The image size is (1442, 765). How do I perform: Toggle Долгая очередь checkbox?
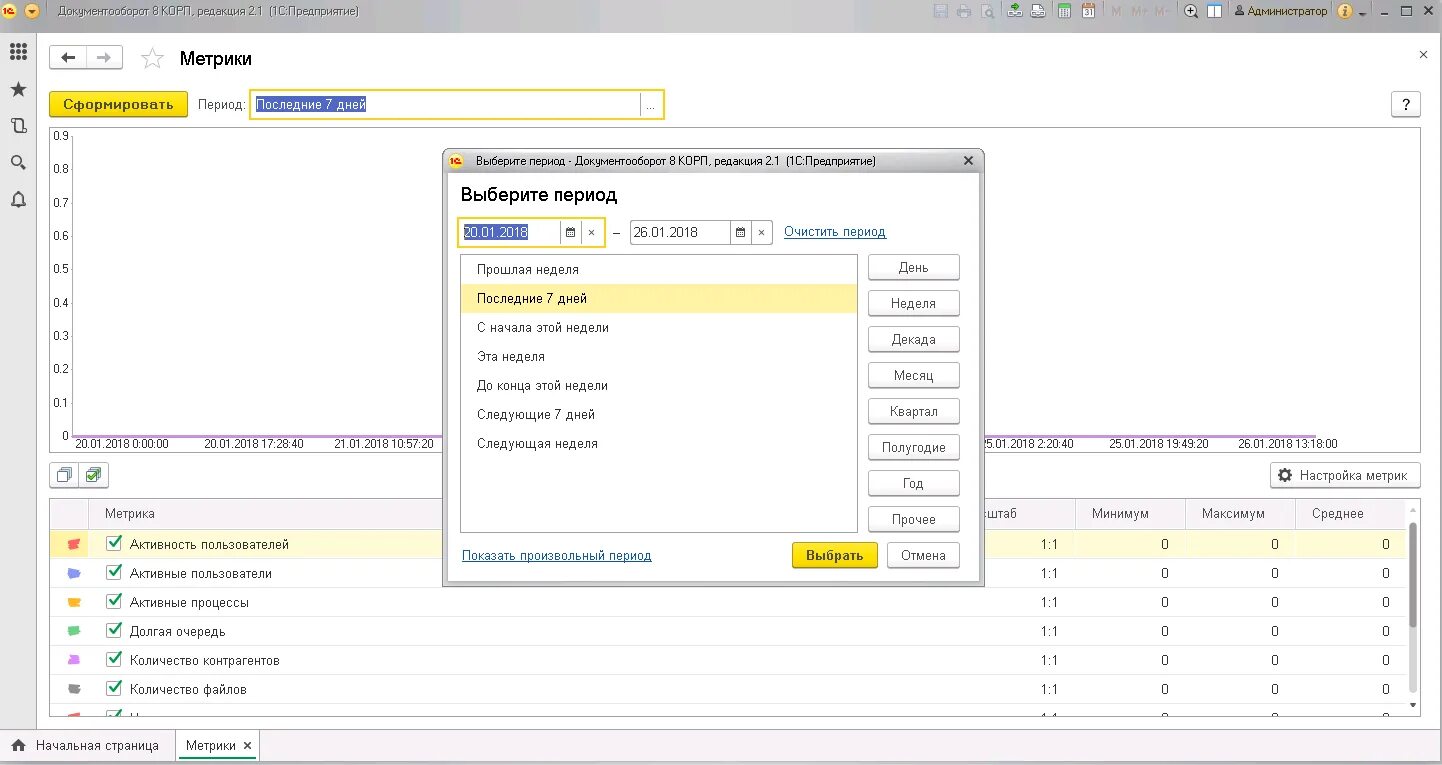(114, 631)
